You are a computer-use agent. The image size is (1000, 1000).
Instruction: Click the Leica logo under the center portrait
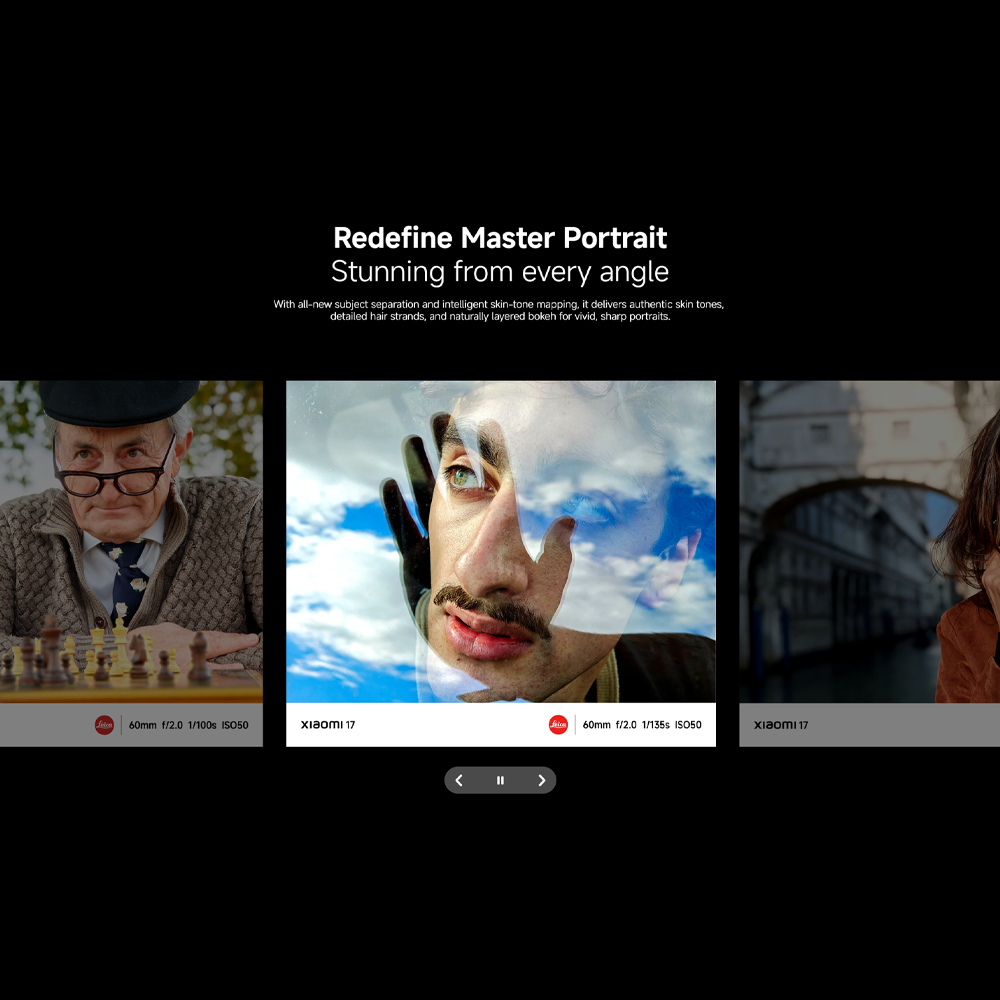pyautogui.click(x=558, y=725)
